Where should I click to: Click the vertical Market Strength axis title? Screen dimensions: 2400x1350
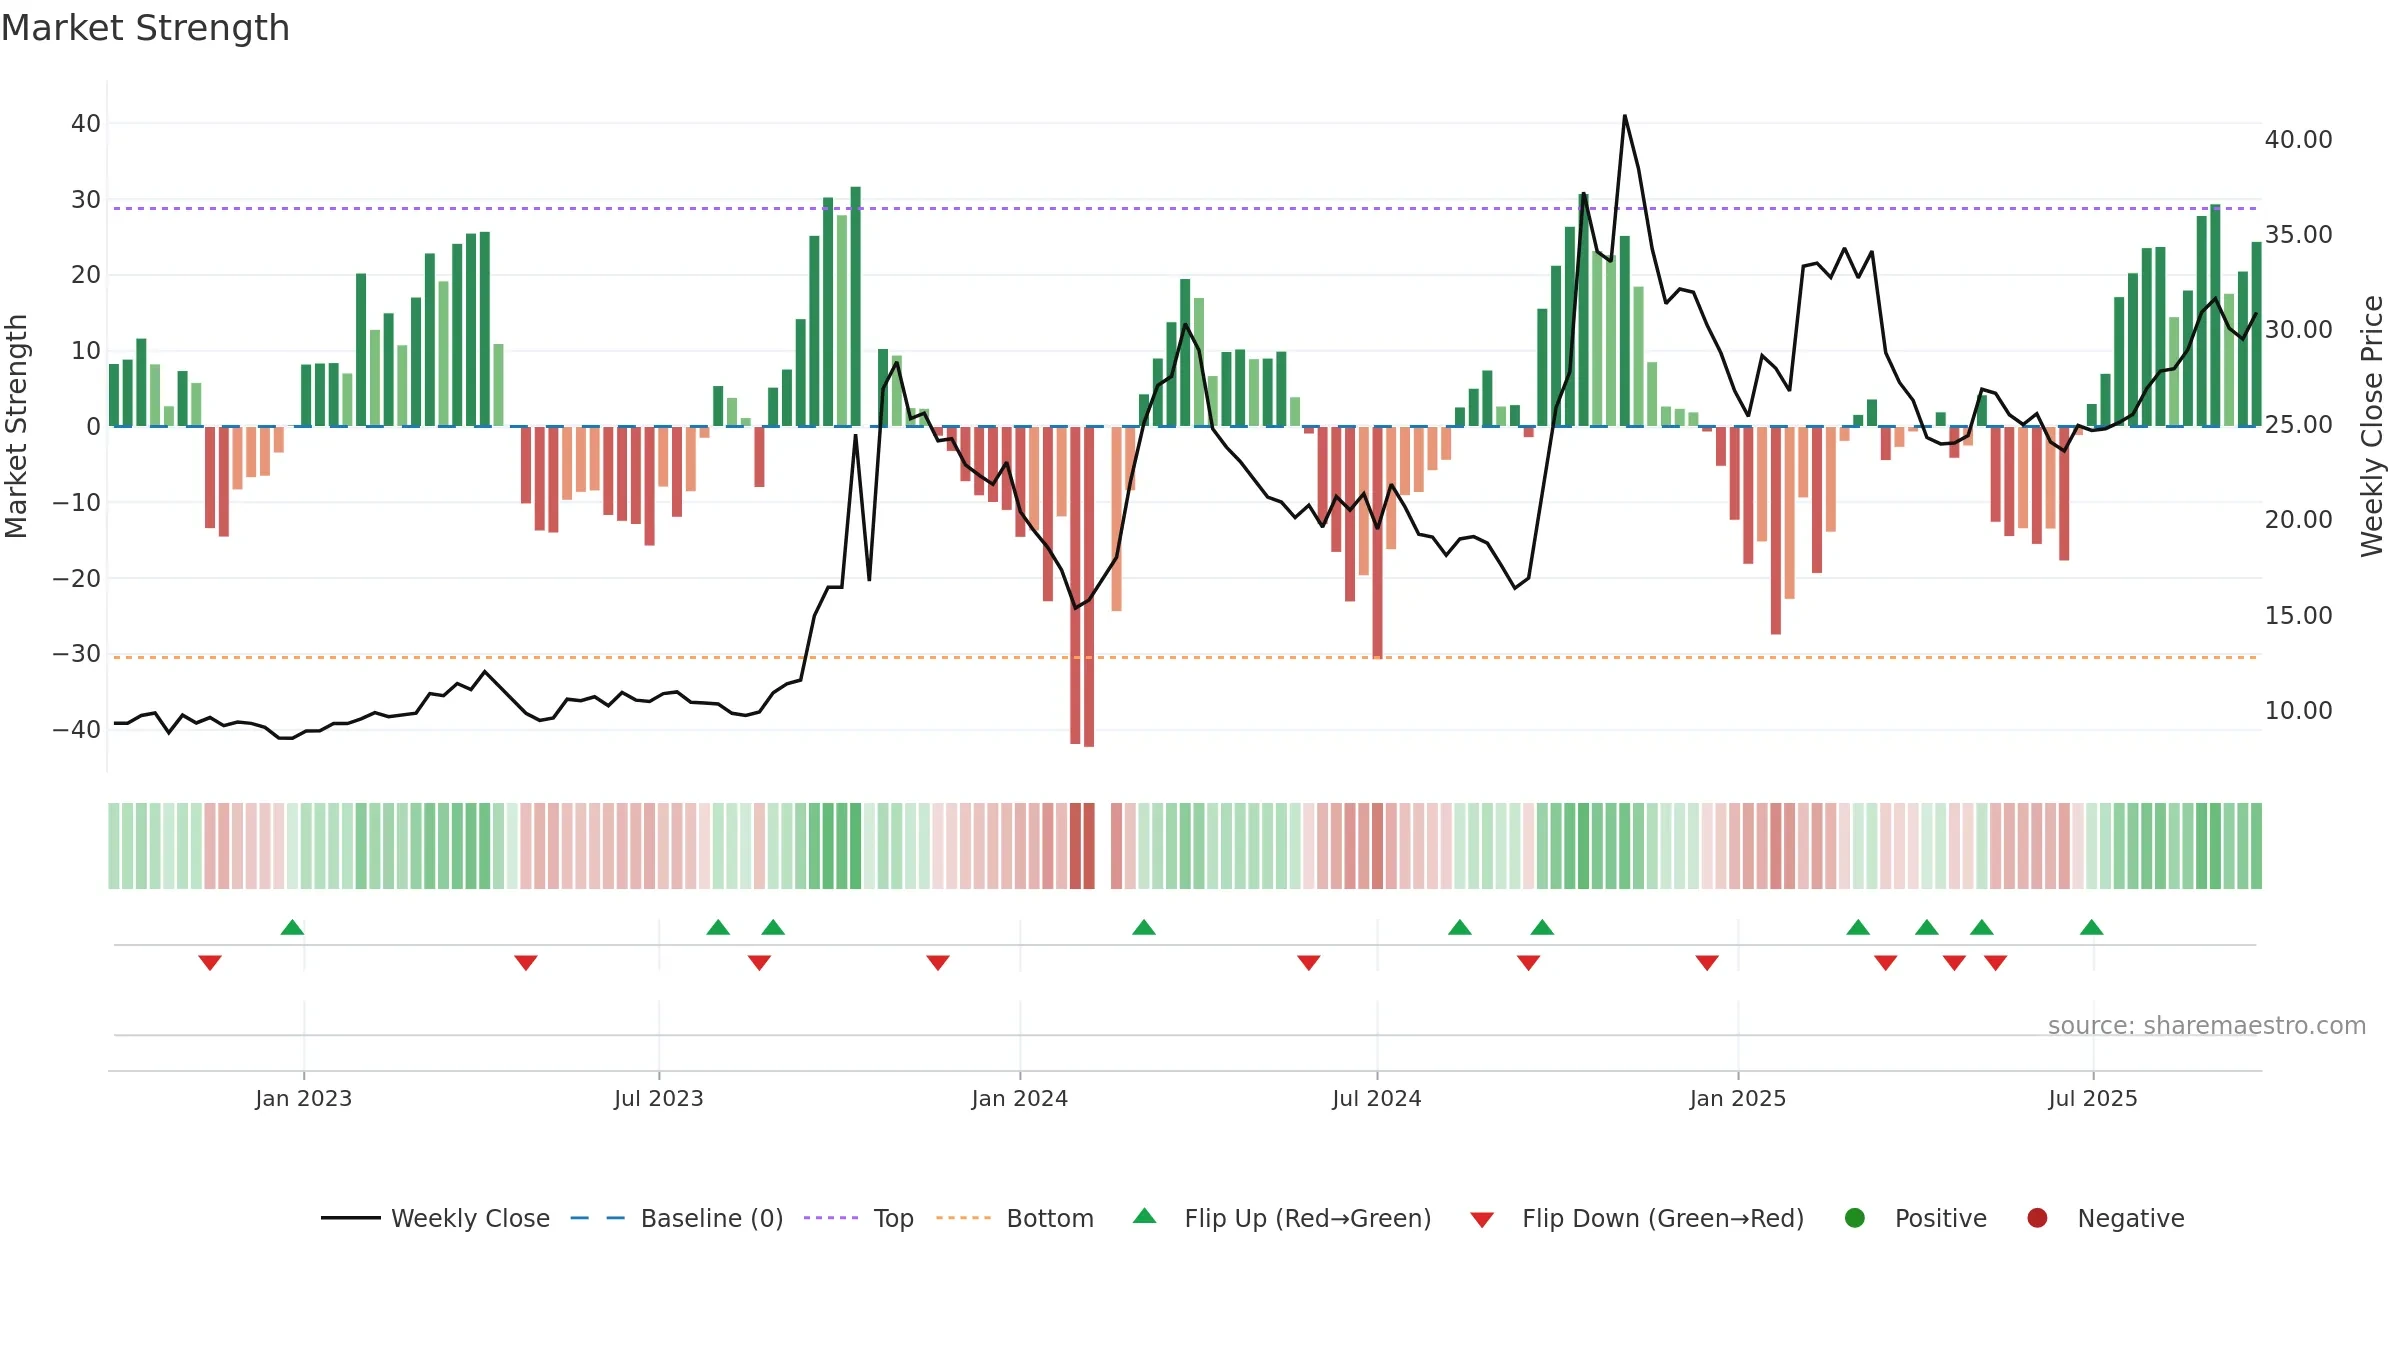tap(16, 426)
